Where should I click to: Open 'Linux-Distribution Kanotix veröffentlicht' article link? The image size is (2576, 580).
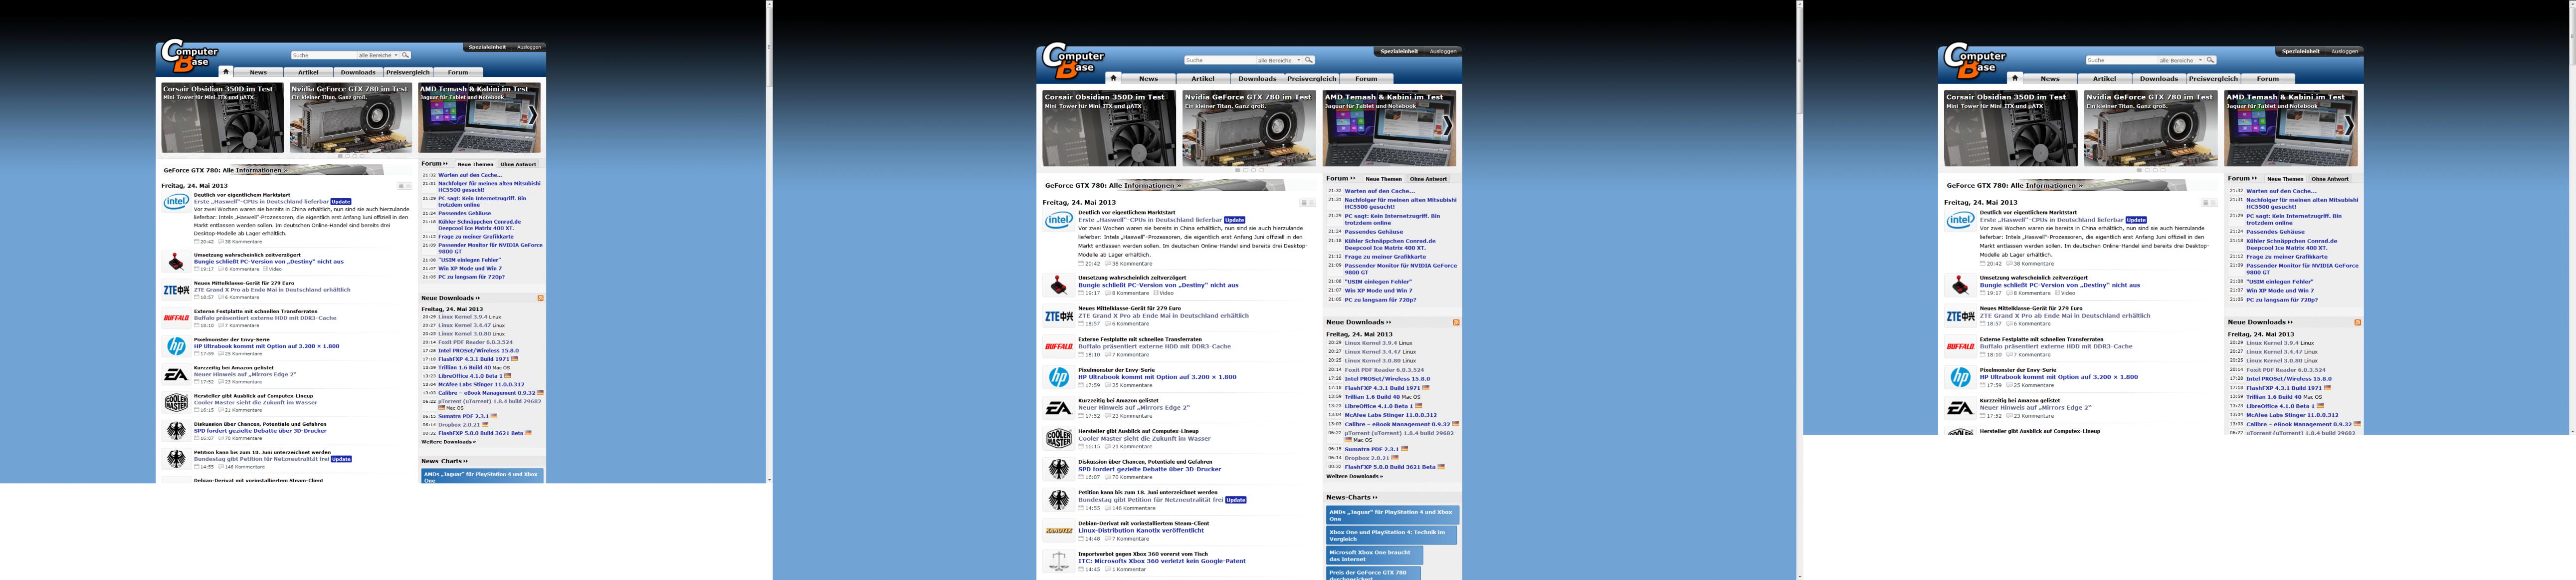pos(1140,531)
